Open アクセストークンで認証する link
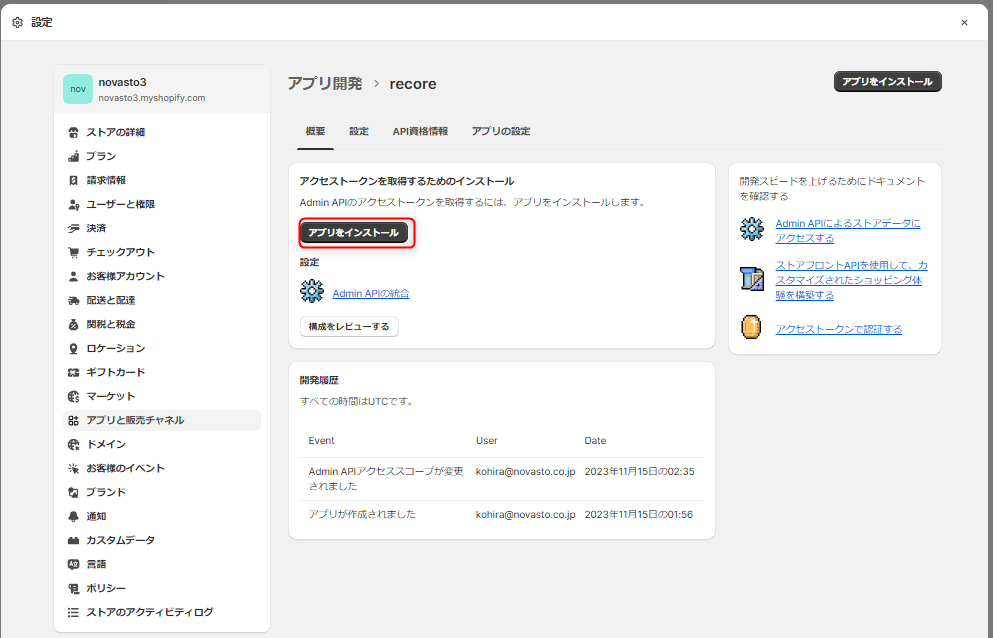The width and height of the screenshot is (993, 638). click(x=838, y=329)
